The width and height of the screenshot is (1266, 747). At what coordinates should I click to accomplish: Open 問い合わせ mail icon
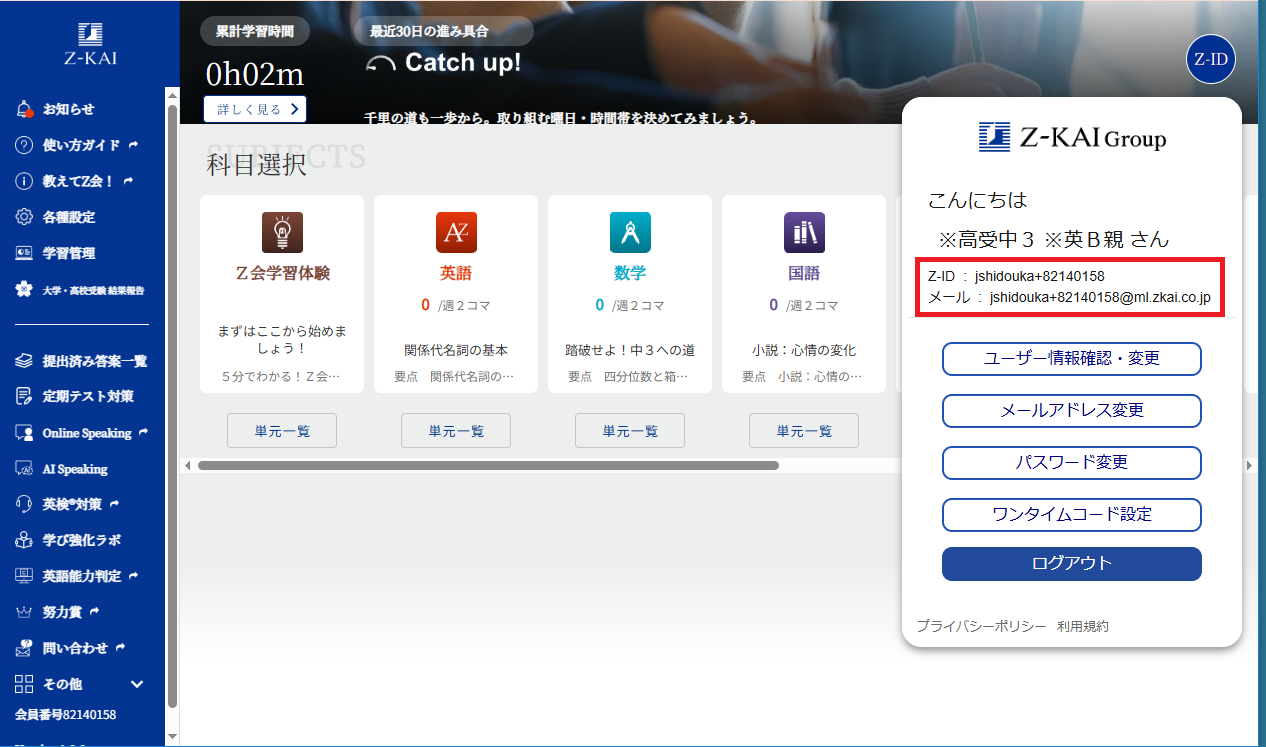[x=25, y=648]
